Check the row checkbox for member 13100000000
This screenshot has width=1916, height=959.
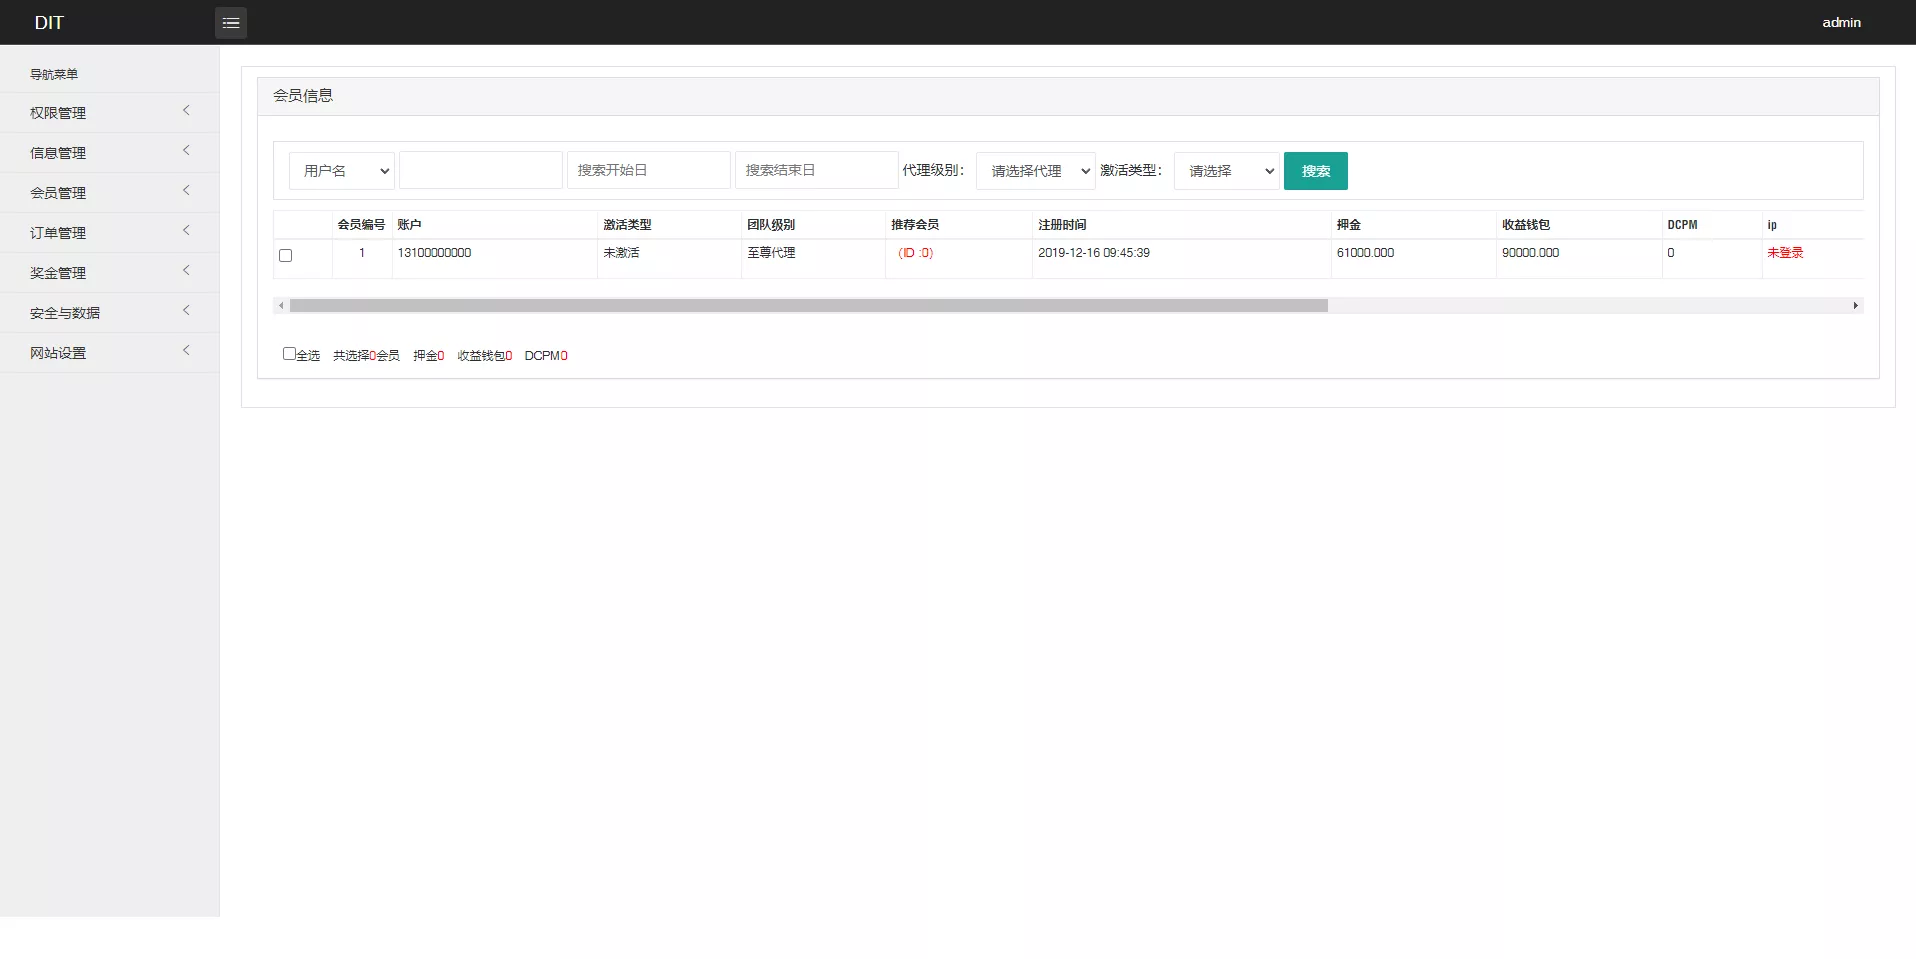286,256
